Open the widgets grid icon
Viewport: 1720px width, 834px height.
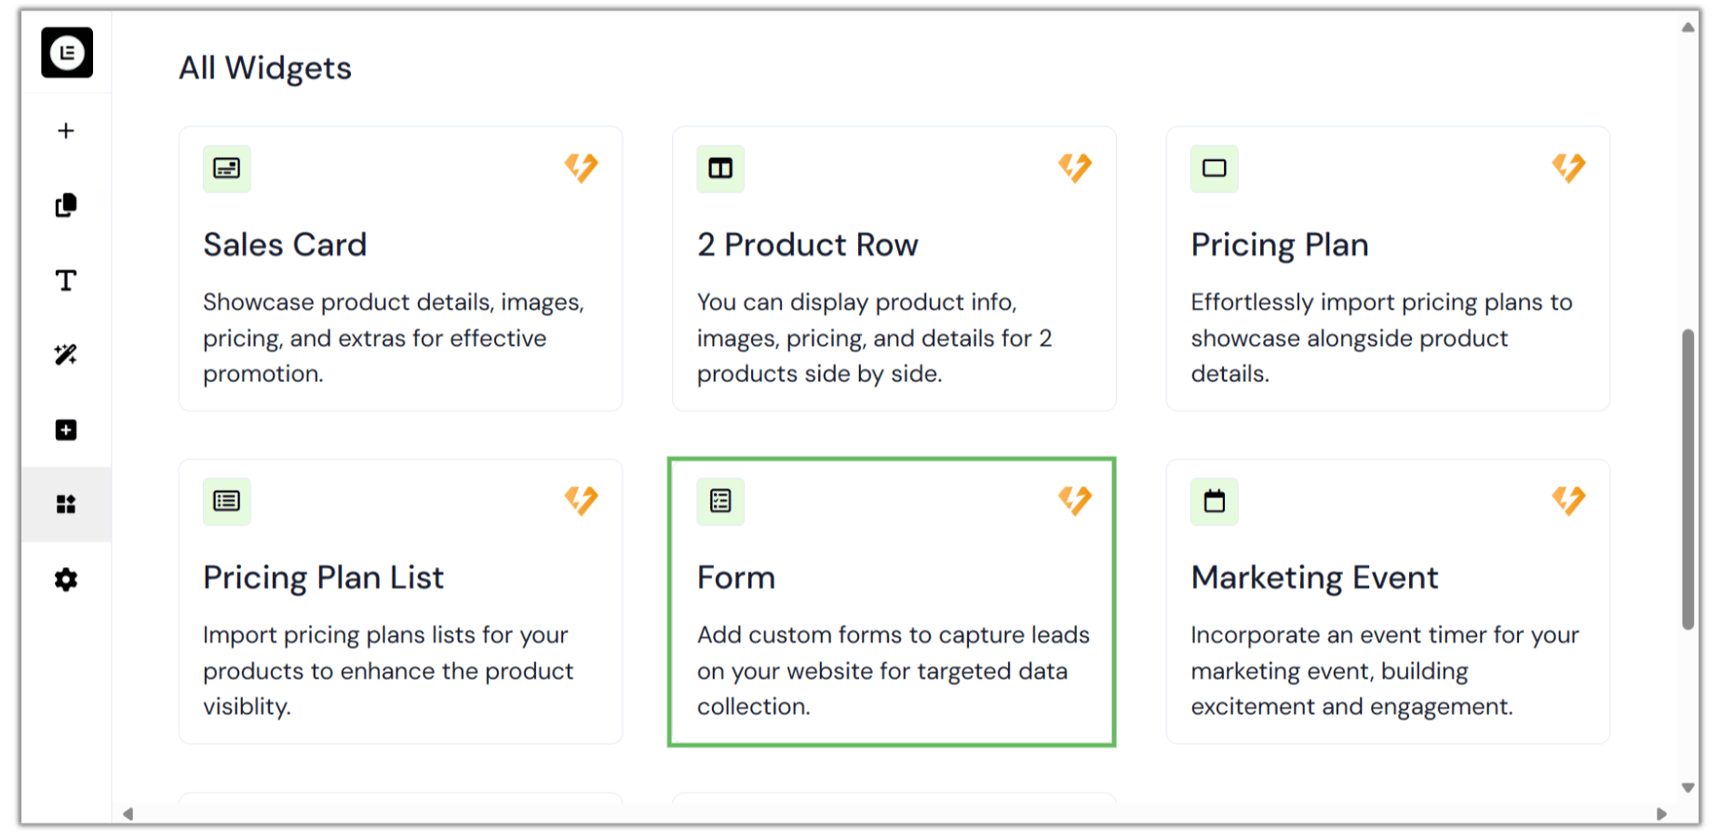pyautogui.click(x=66, y=504)
